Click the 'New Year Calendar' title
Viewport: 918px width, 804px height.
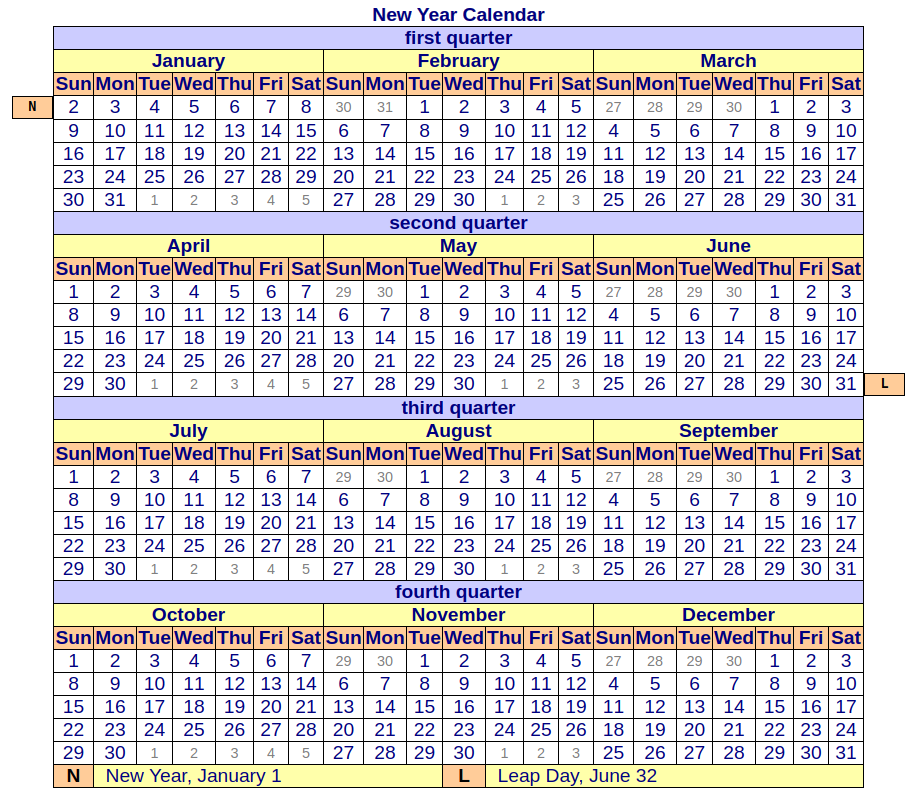pyautogui.click(x=458, y=15)
